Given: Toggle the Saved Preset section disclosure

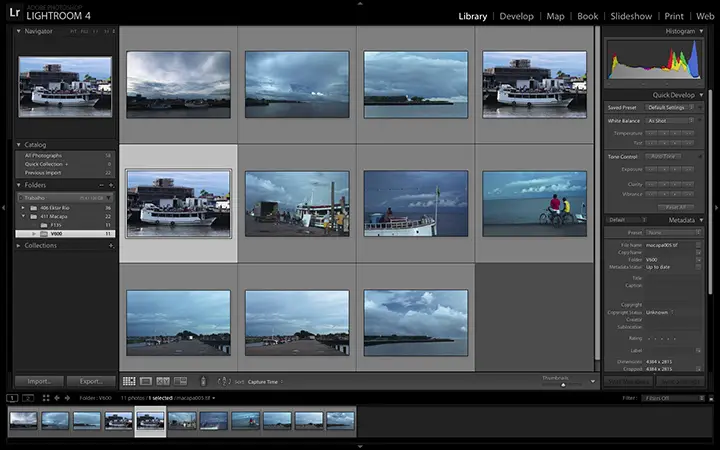Looking at the screenshot, I should (x=700, y=107).
